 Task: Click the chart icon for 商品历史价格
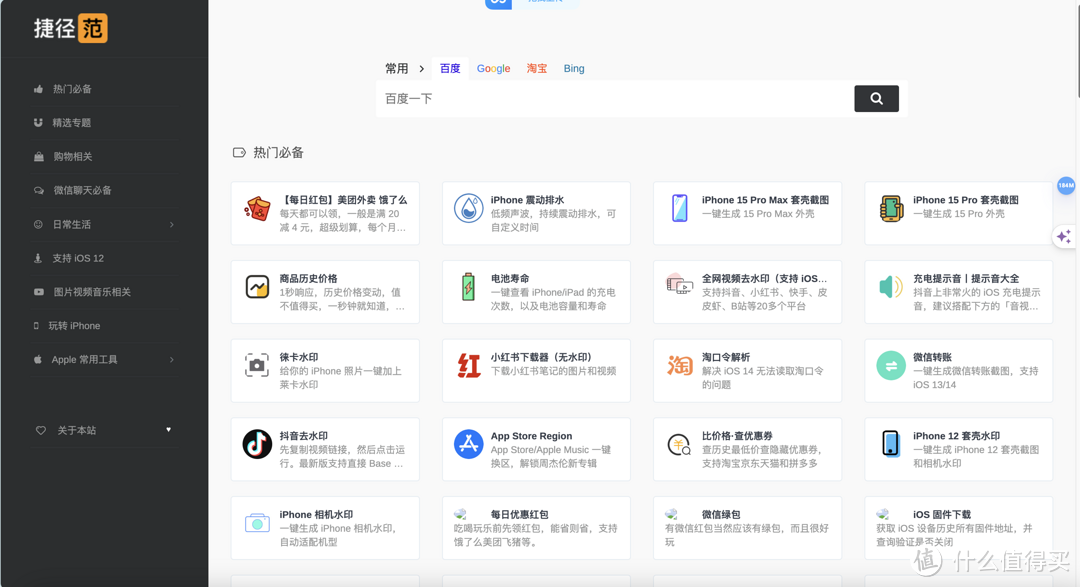257,287
